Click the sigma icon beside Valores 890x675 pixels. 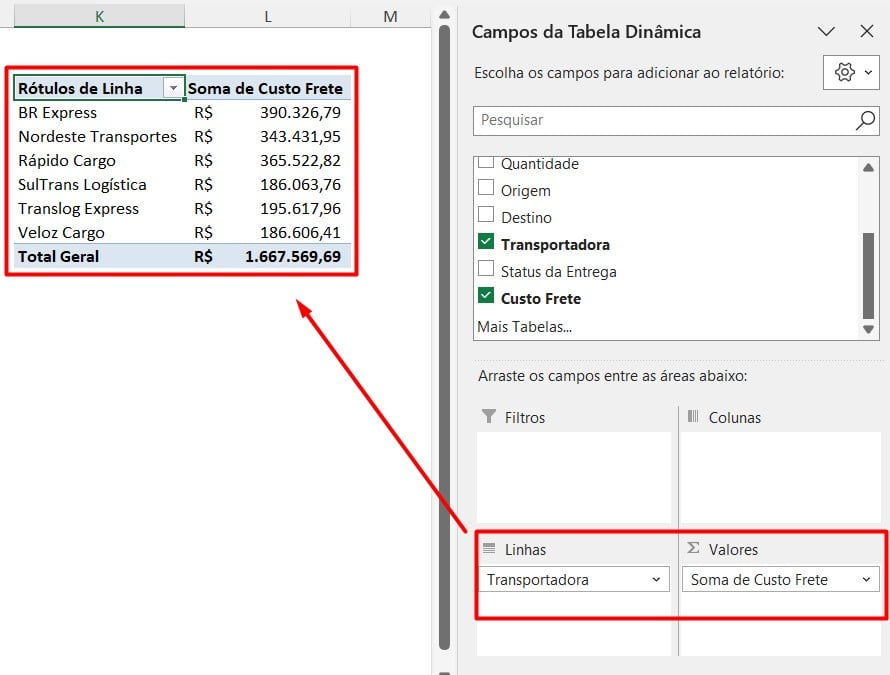pyautogui.click(x=694, y=549)
